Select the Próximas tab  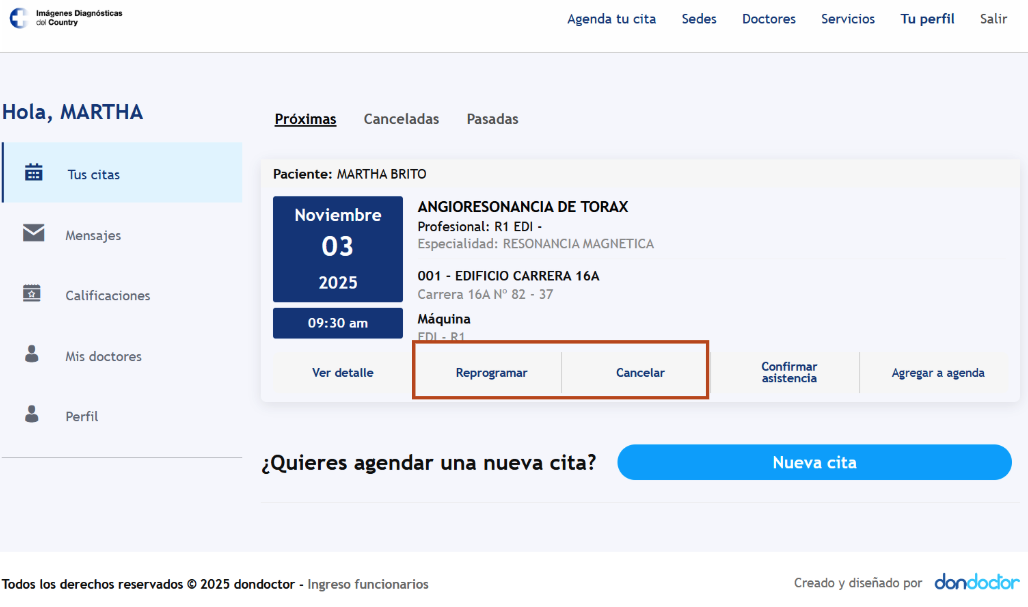(305, 119)
